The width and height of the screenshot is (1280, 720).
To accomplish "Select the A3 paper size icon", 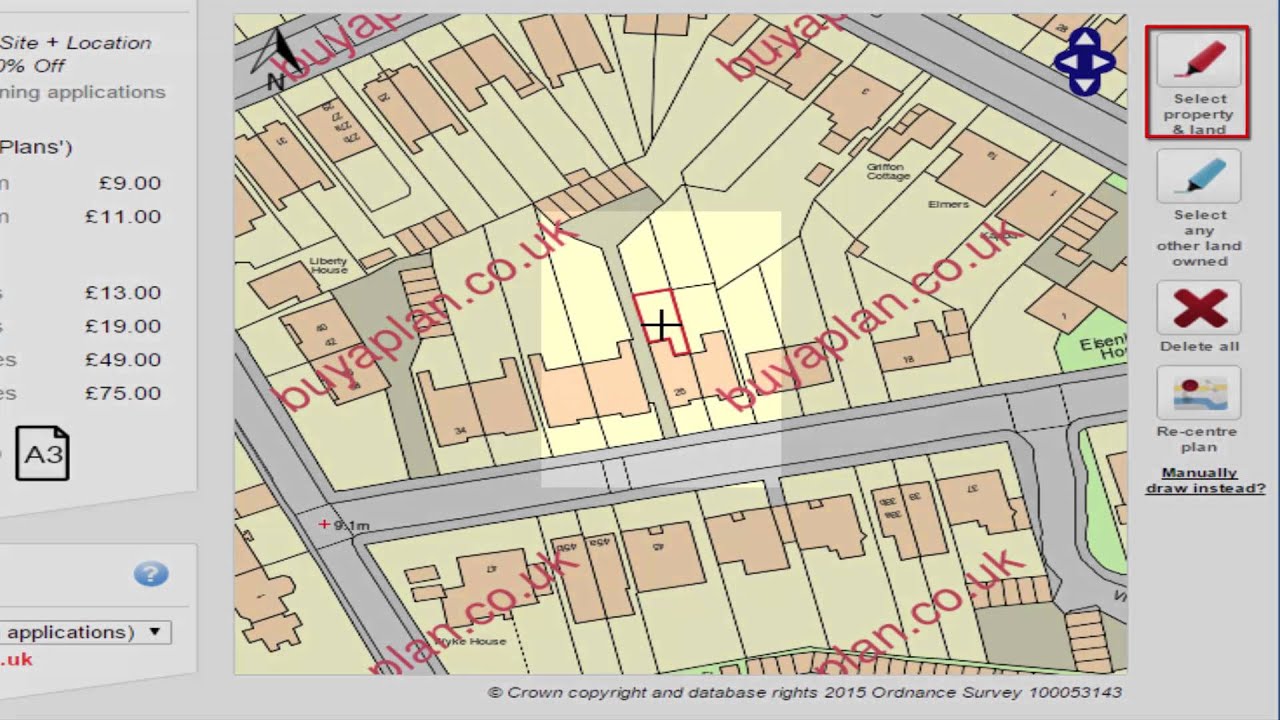I will (43, 454).
